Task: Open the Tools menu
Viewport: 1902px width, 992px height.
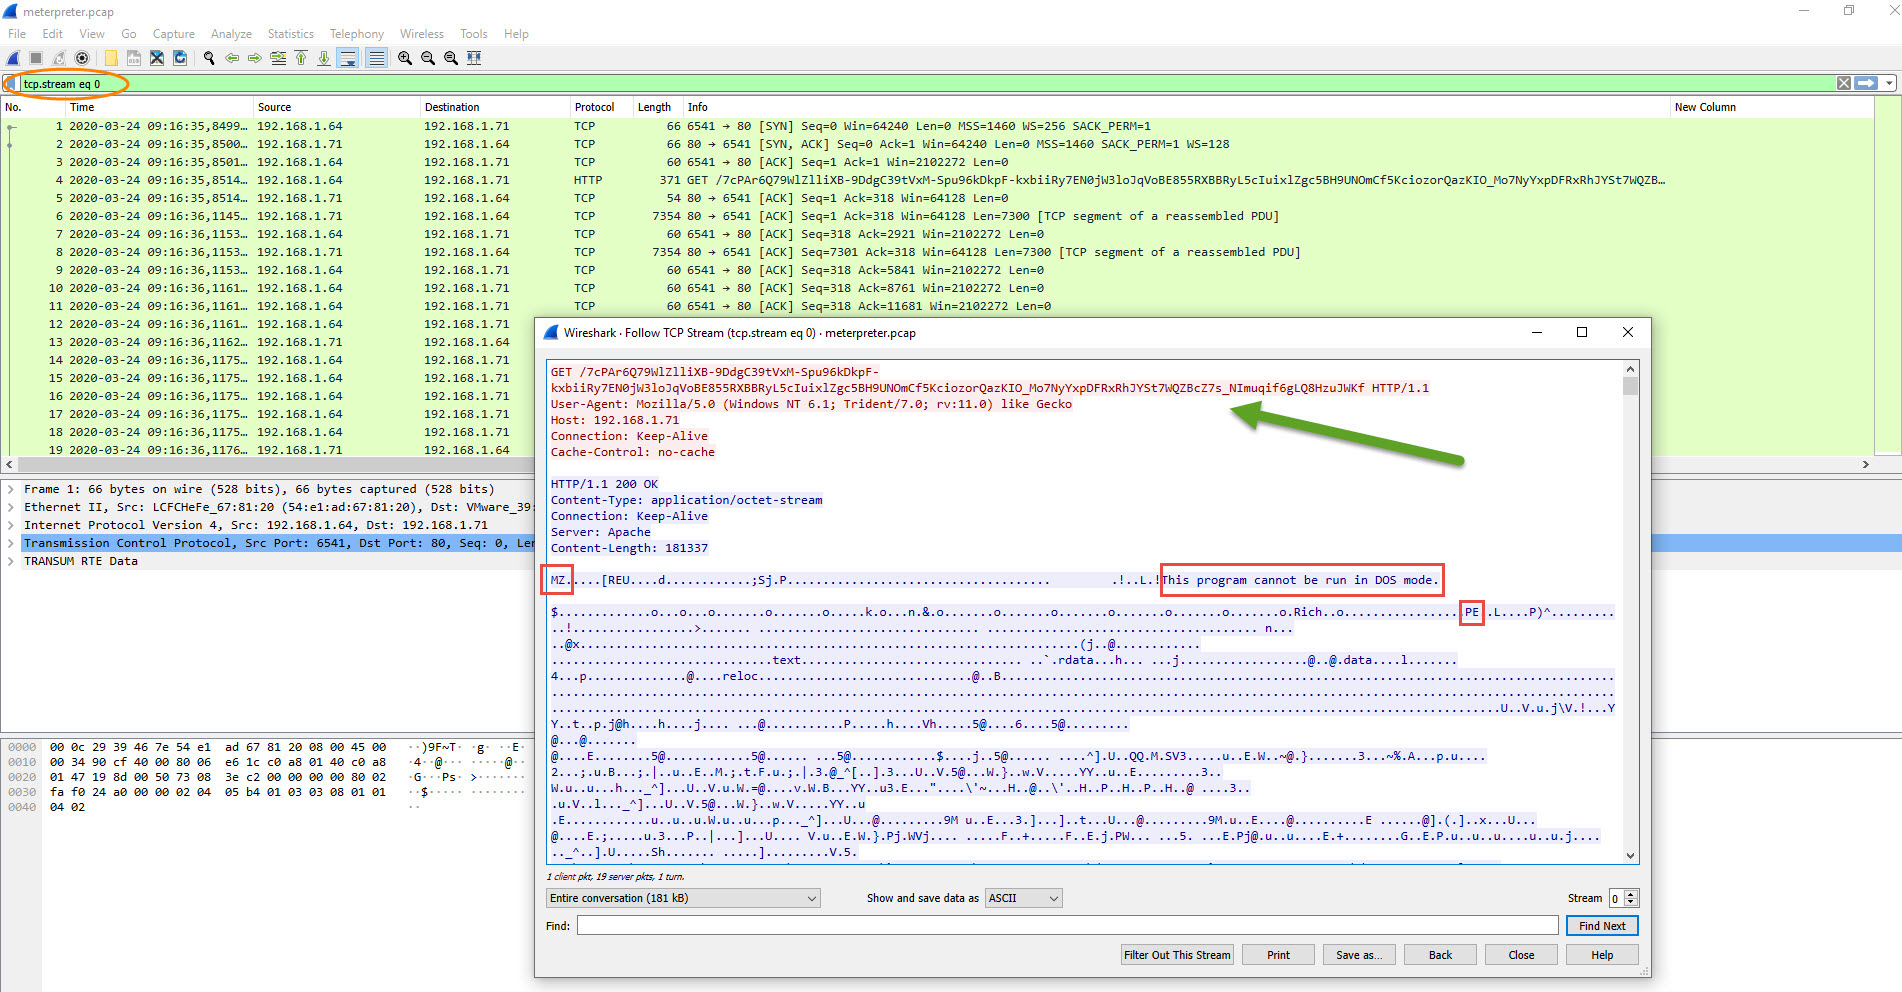Action: [474, 34]
